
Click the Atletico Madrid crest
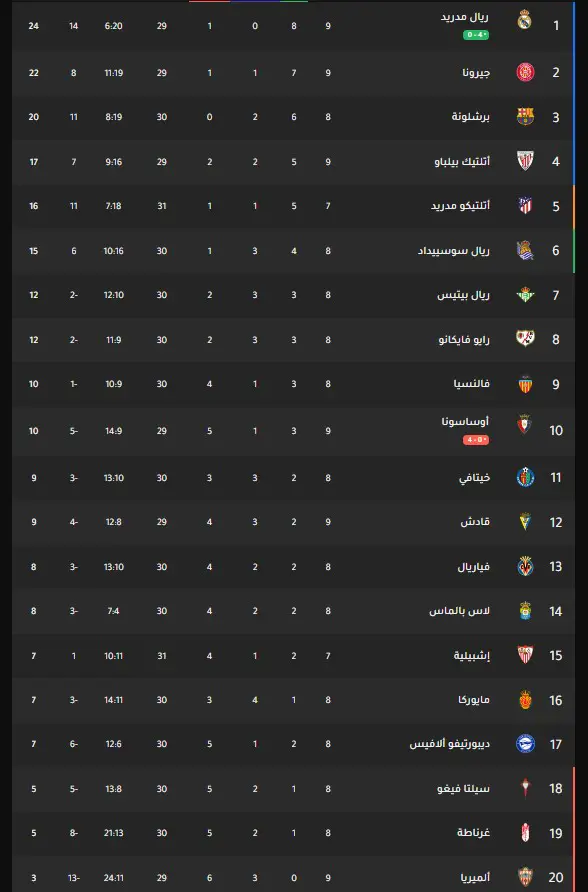click(525, 205)
